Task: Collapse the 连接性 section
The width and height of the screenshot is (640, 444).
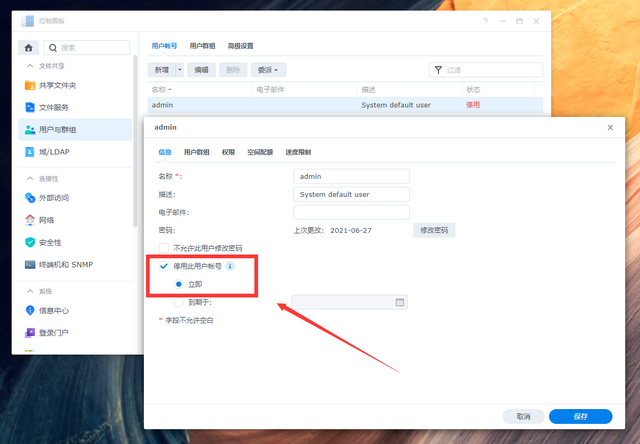Action: pos(30,179)
